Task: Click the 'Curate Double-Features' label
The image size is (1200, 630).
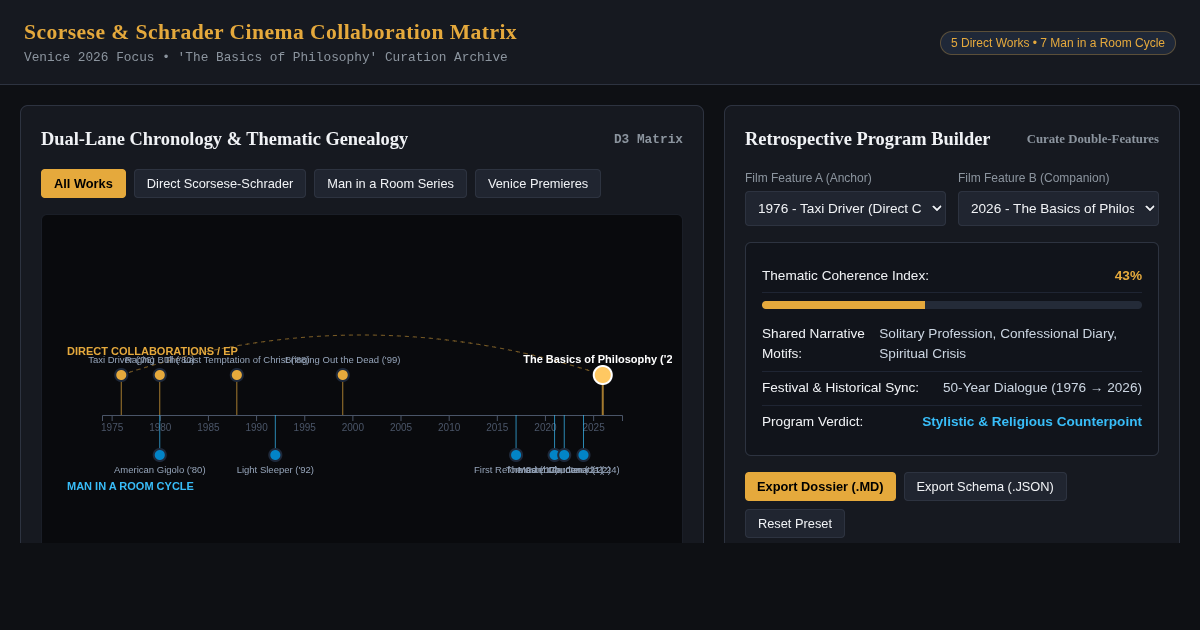Action: tap(1093, 139)
